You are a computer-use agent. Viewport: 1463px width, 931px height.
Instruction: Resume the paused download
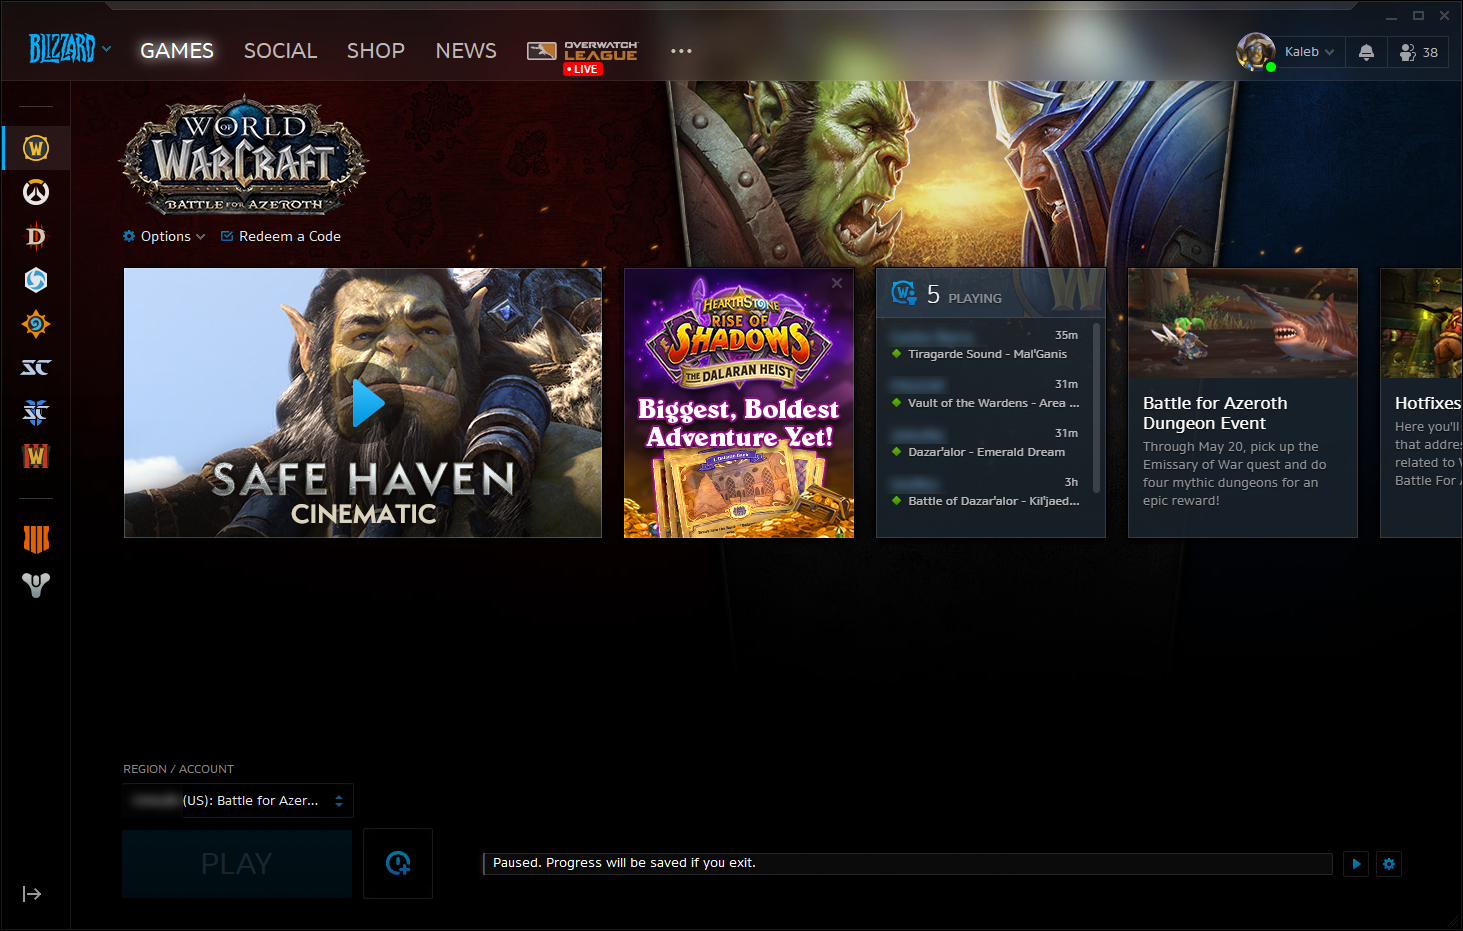(x=1356, y=864)
